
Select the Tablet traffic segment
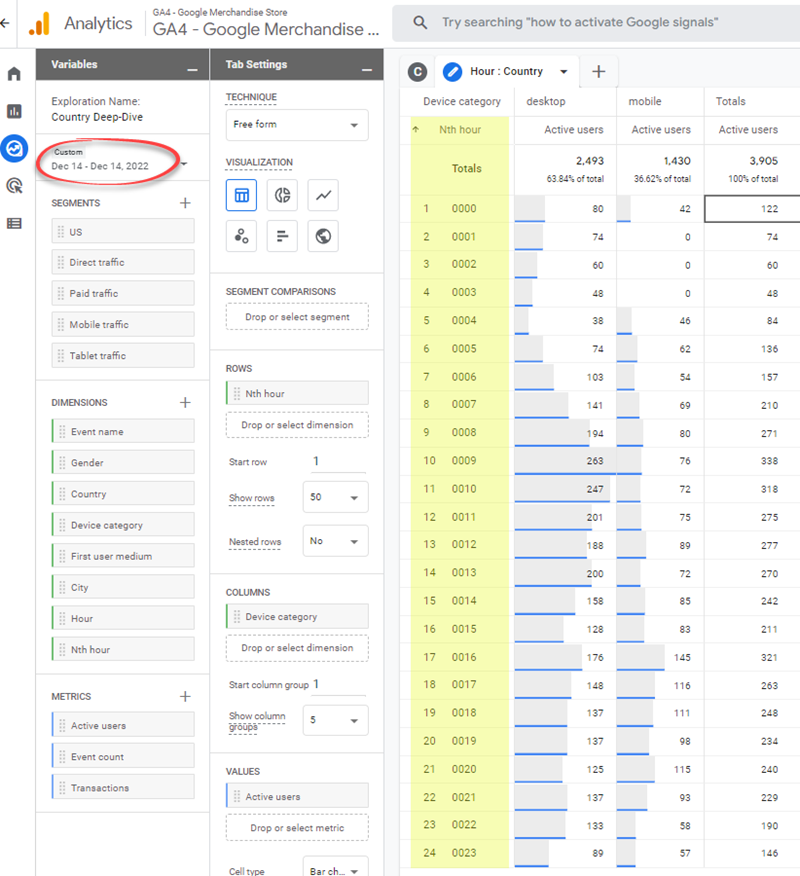coord(123,355)
